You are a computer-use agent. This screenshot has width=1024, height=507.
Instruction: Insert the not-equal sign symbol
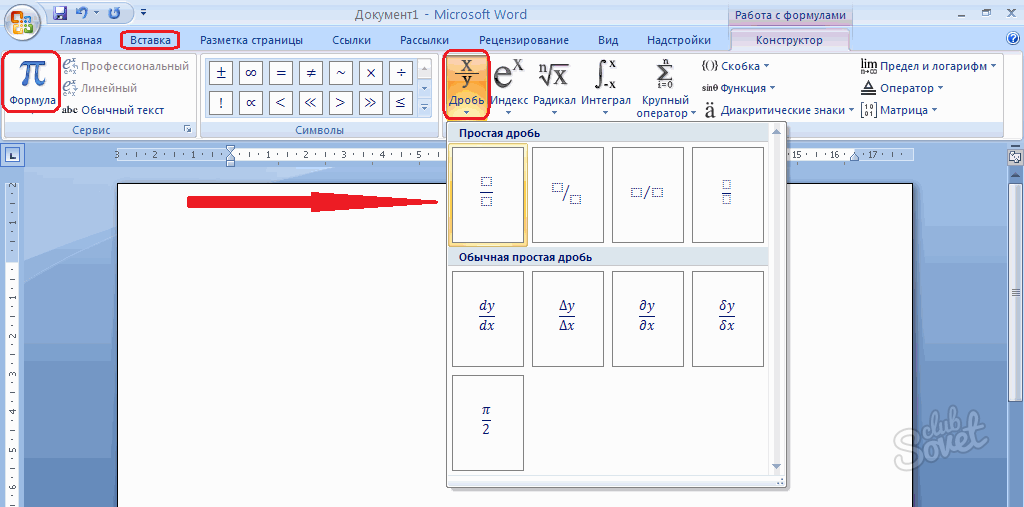tap(311, 73)
